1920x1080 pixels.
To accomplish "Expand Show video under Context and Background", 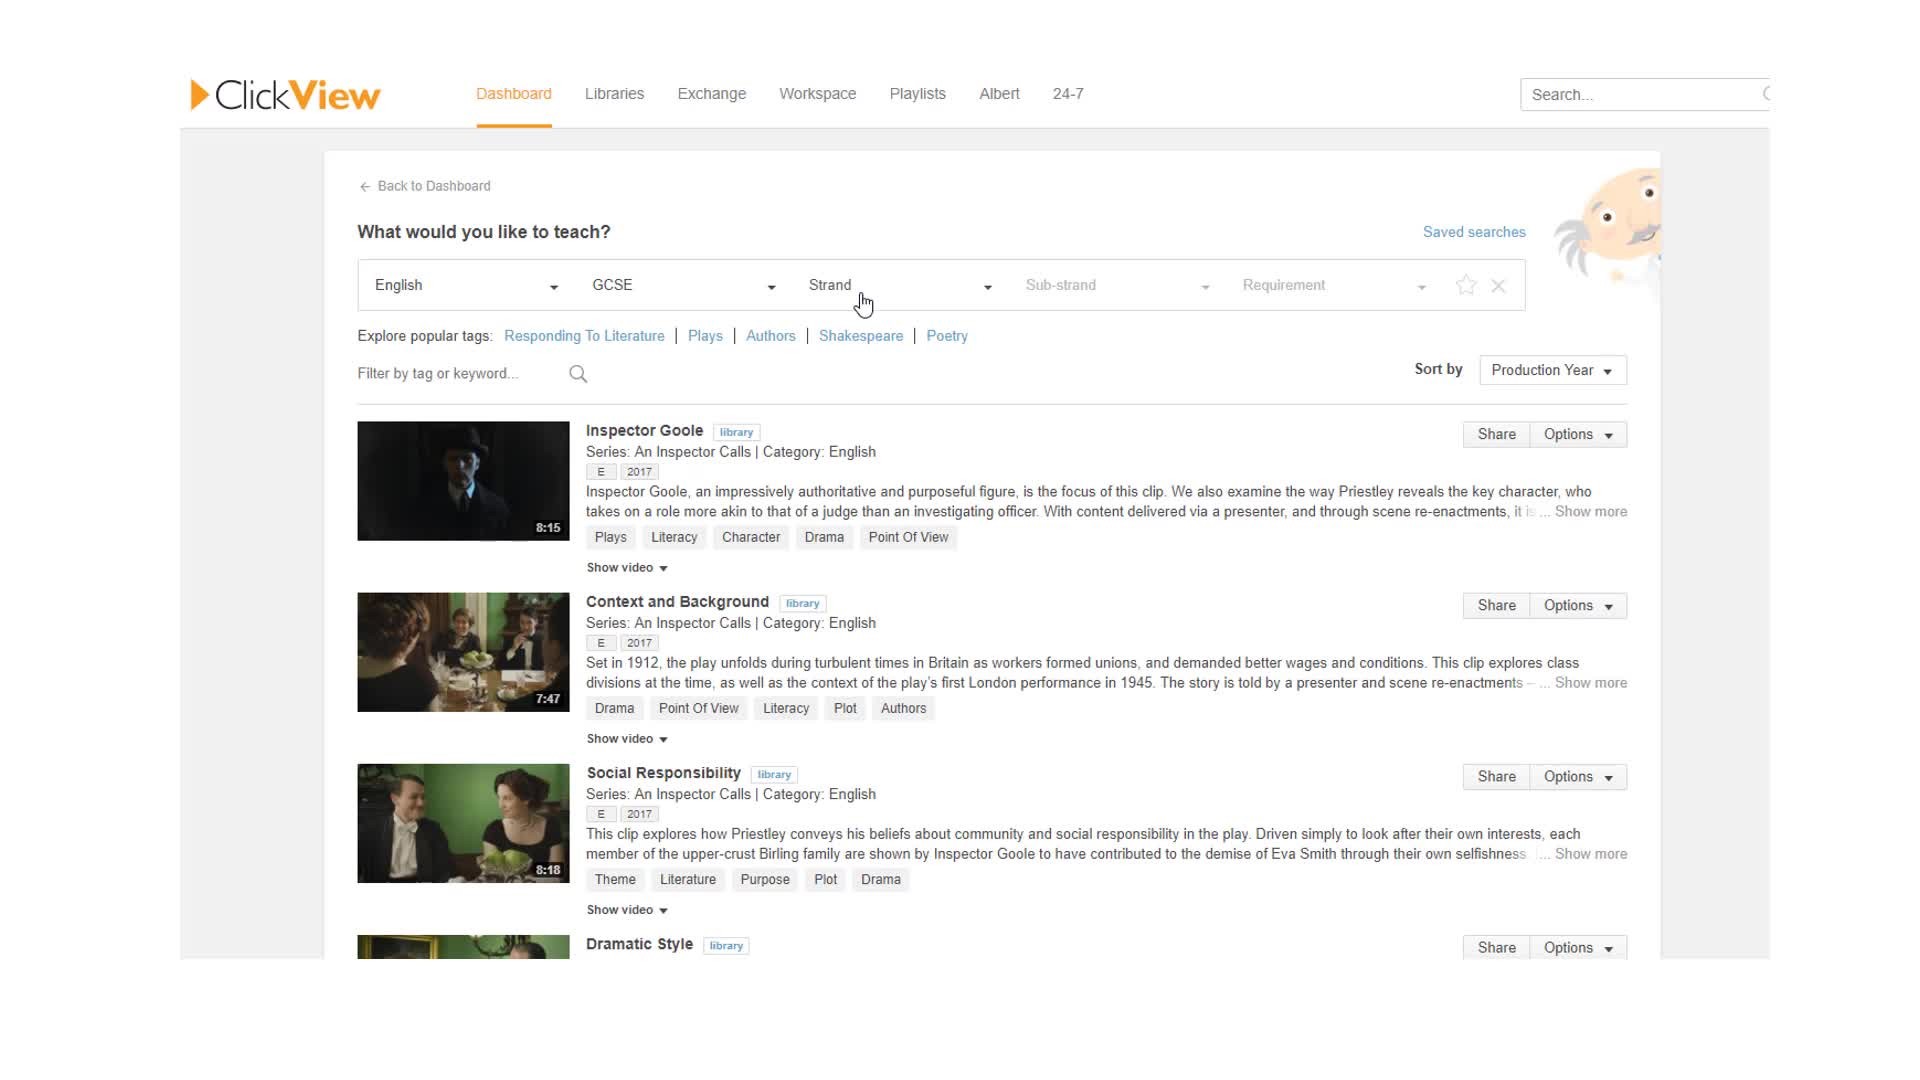I will coord(627,738).
